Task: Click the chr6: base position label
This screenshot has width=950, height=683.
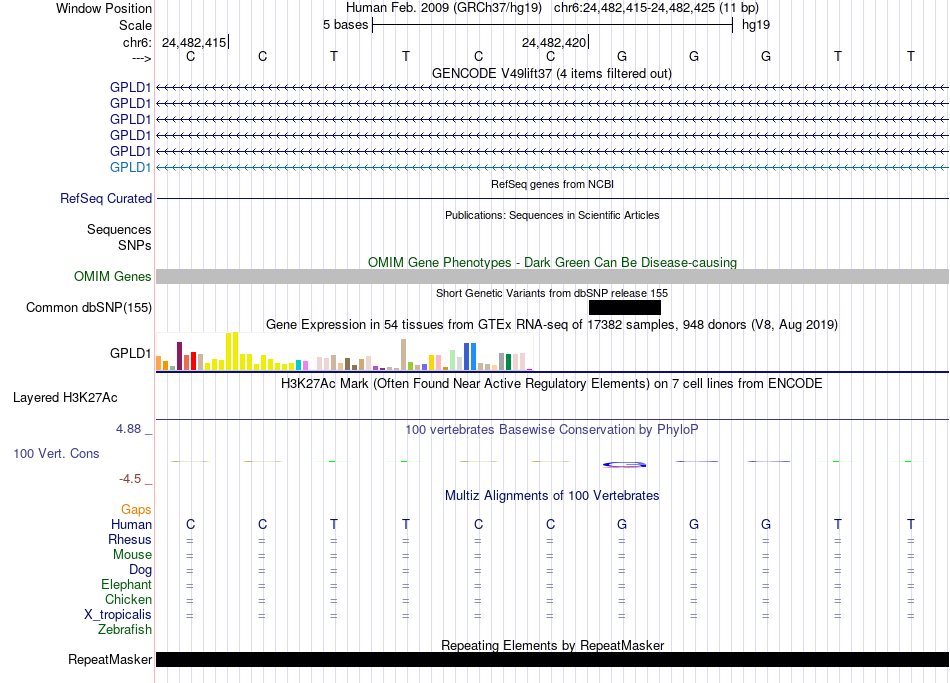Action: pos(137,42)
